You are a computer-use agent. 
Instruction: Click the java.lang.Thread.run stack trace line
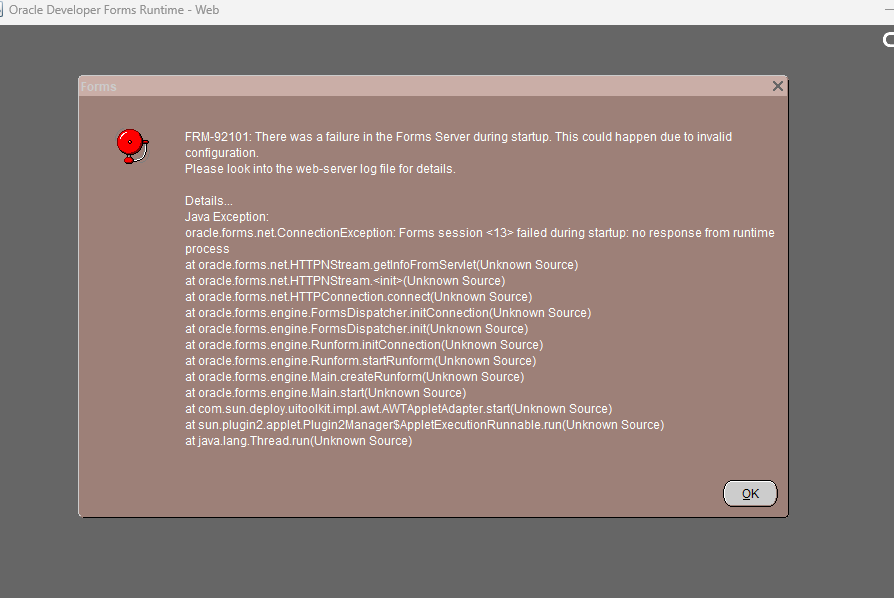click(298, 441)
